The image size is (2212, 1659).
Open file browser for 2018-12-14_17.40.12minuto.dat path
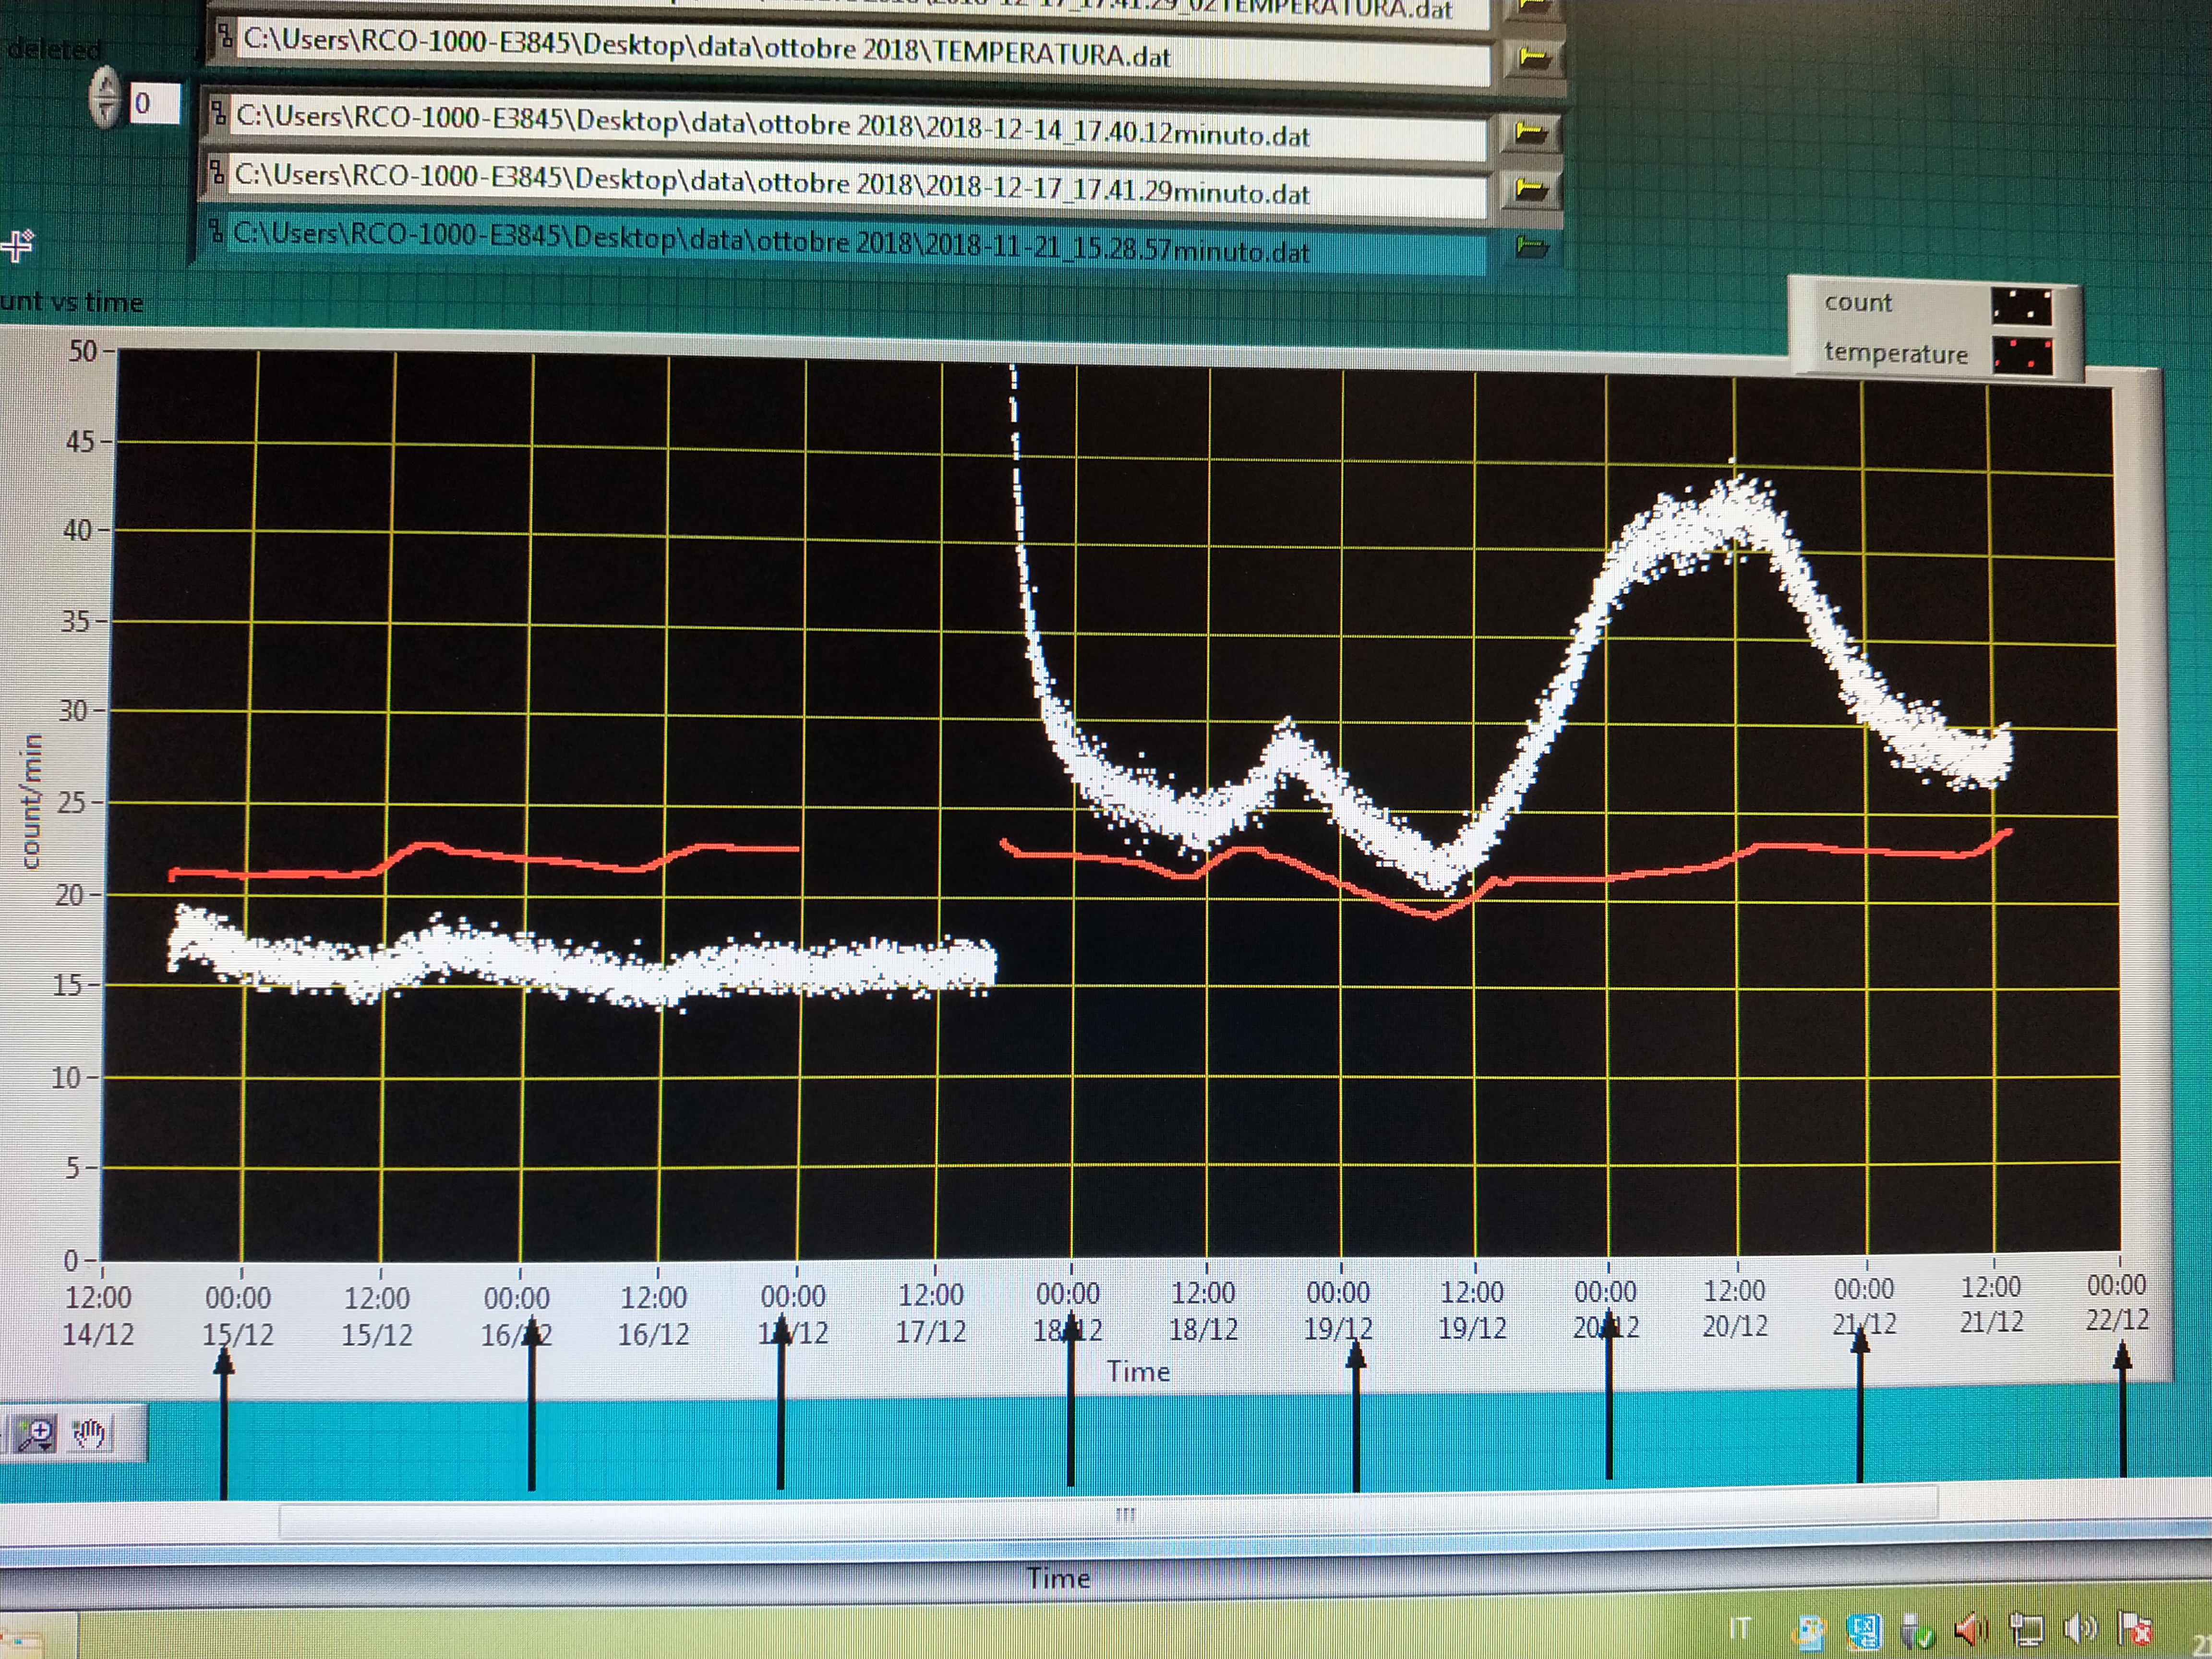click(1530, 132)
